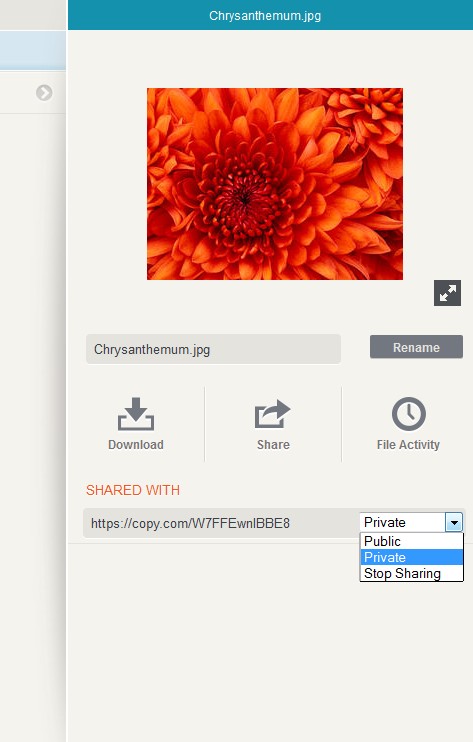
Task: Open the fullscreen expand arrows icon
Action: click(447, 293)
